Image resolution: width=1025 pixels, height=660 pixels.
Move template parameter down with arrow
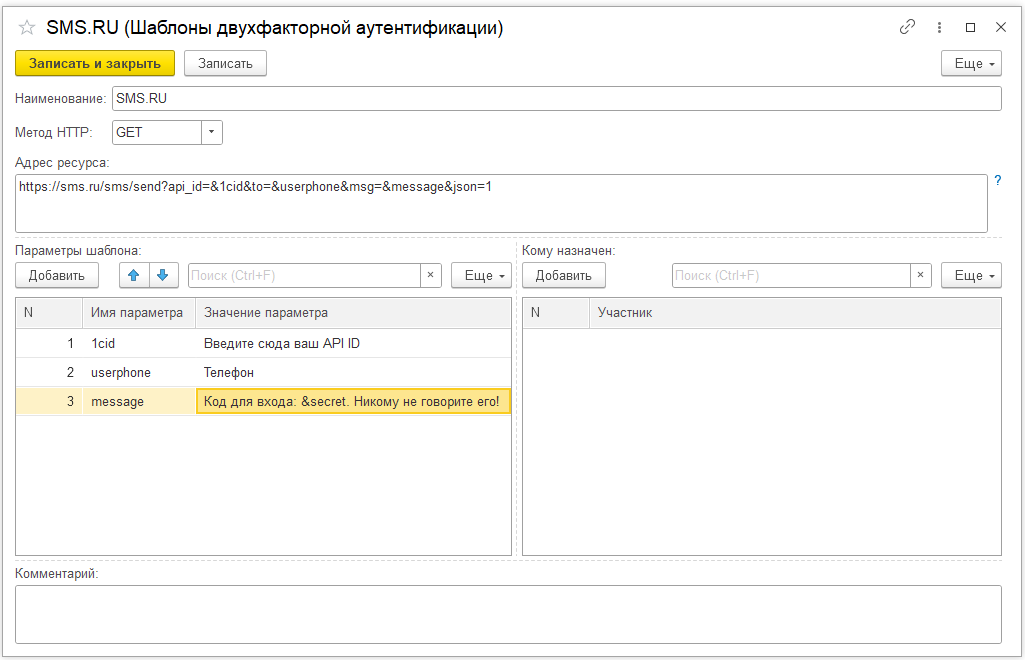(x=162, y=275)
